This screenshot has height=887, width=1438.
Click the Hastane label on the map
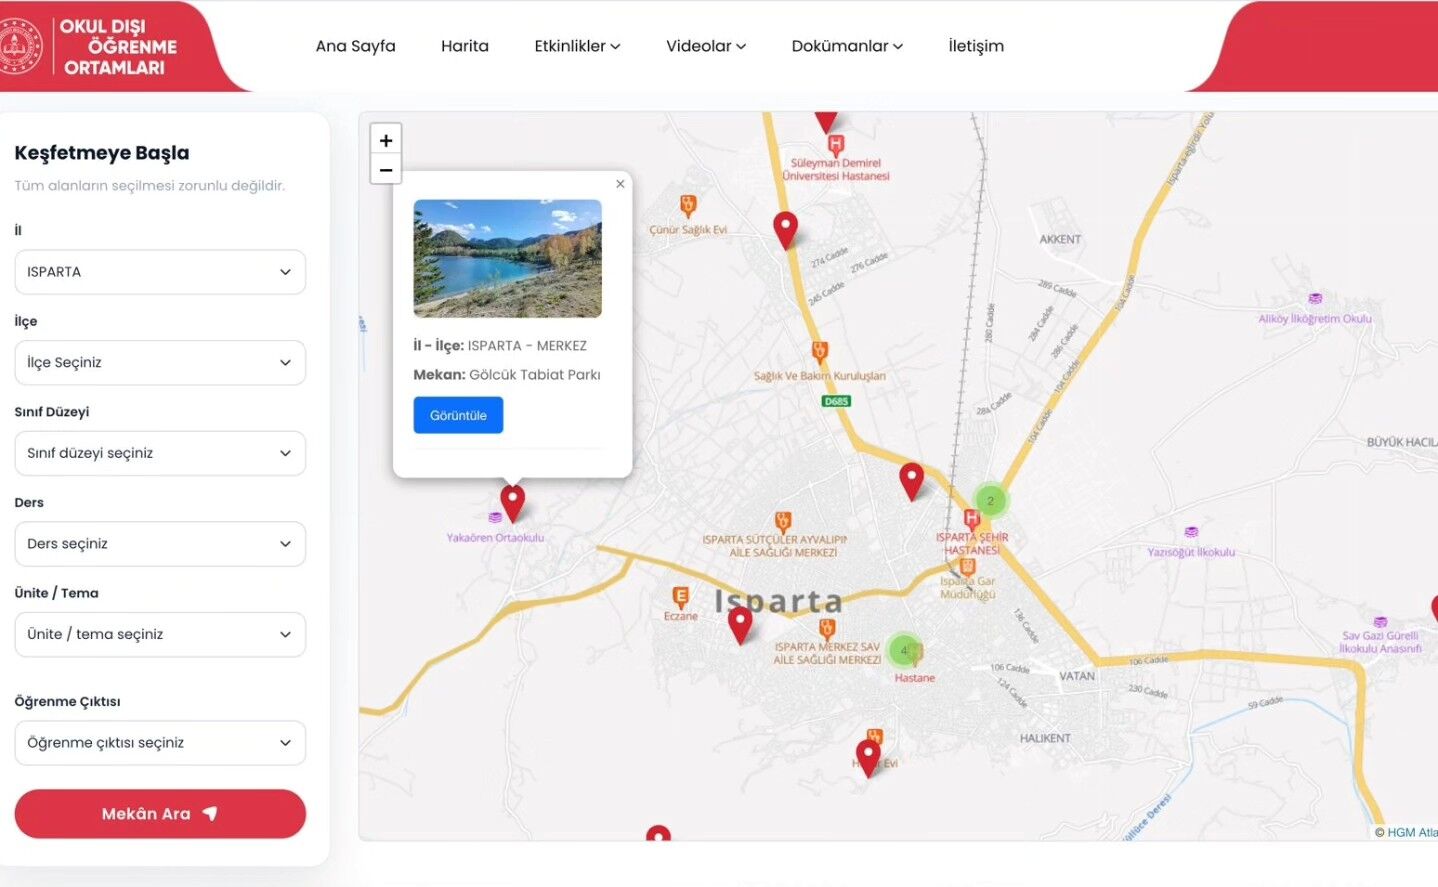tap(915, 678)
